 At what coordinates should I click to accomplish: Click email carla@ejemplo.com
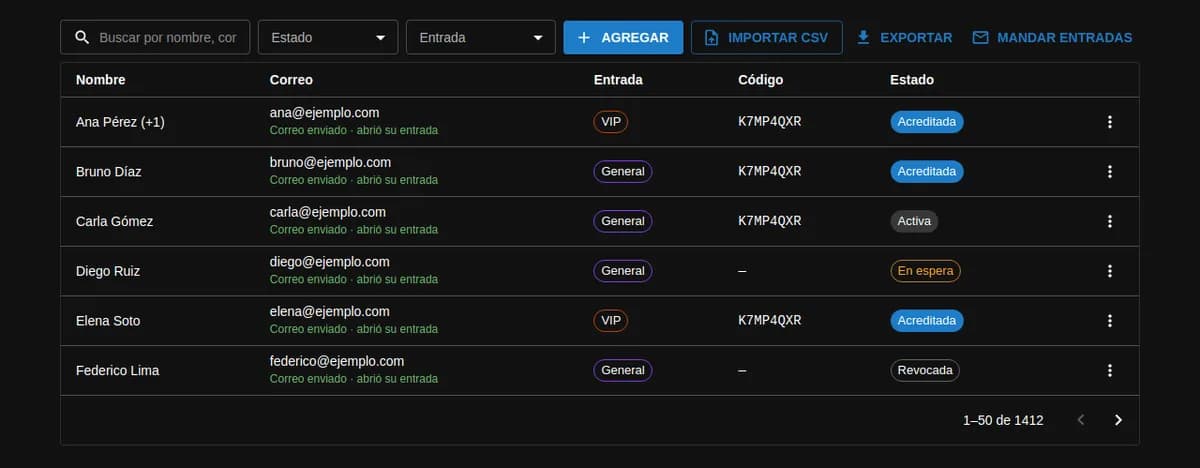pyautogui.click(x=328, y=212)
